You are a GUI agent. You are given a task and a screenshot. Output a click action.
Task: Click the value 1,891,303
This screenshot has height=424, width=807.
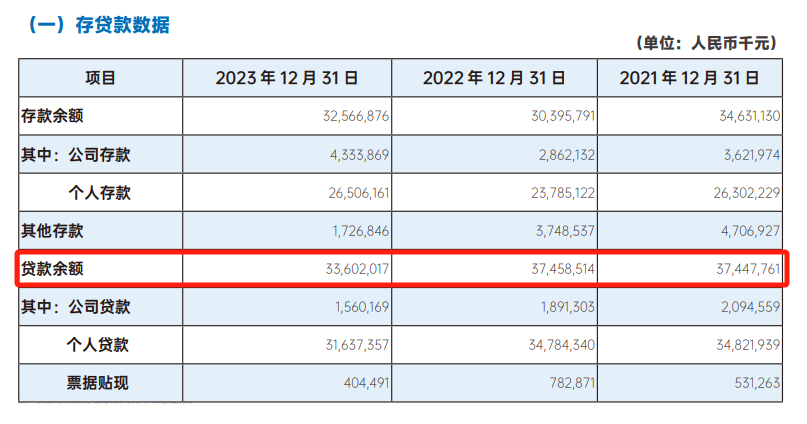click(568, 307)
